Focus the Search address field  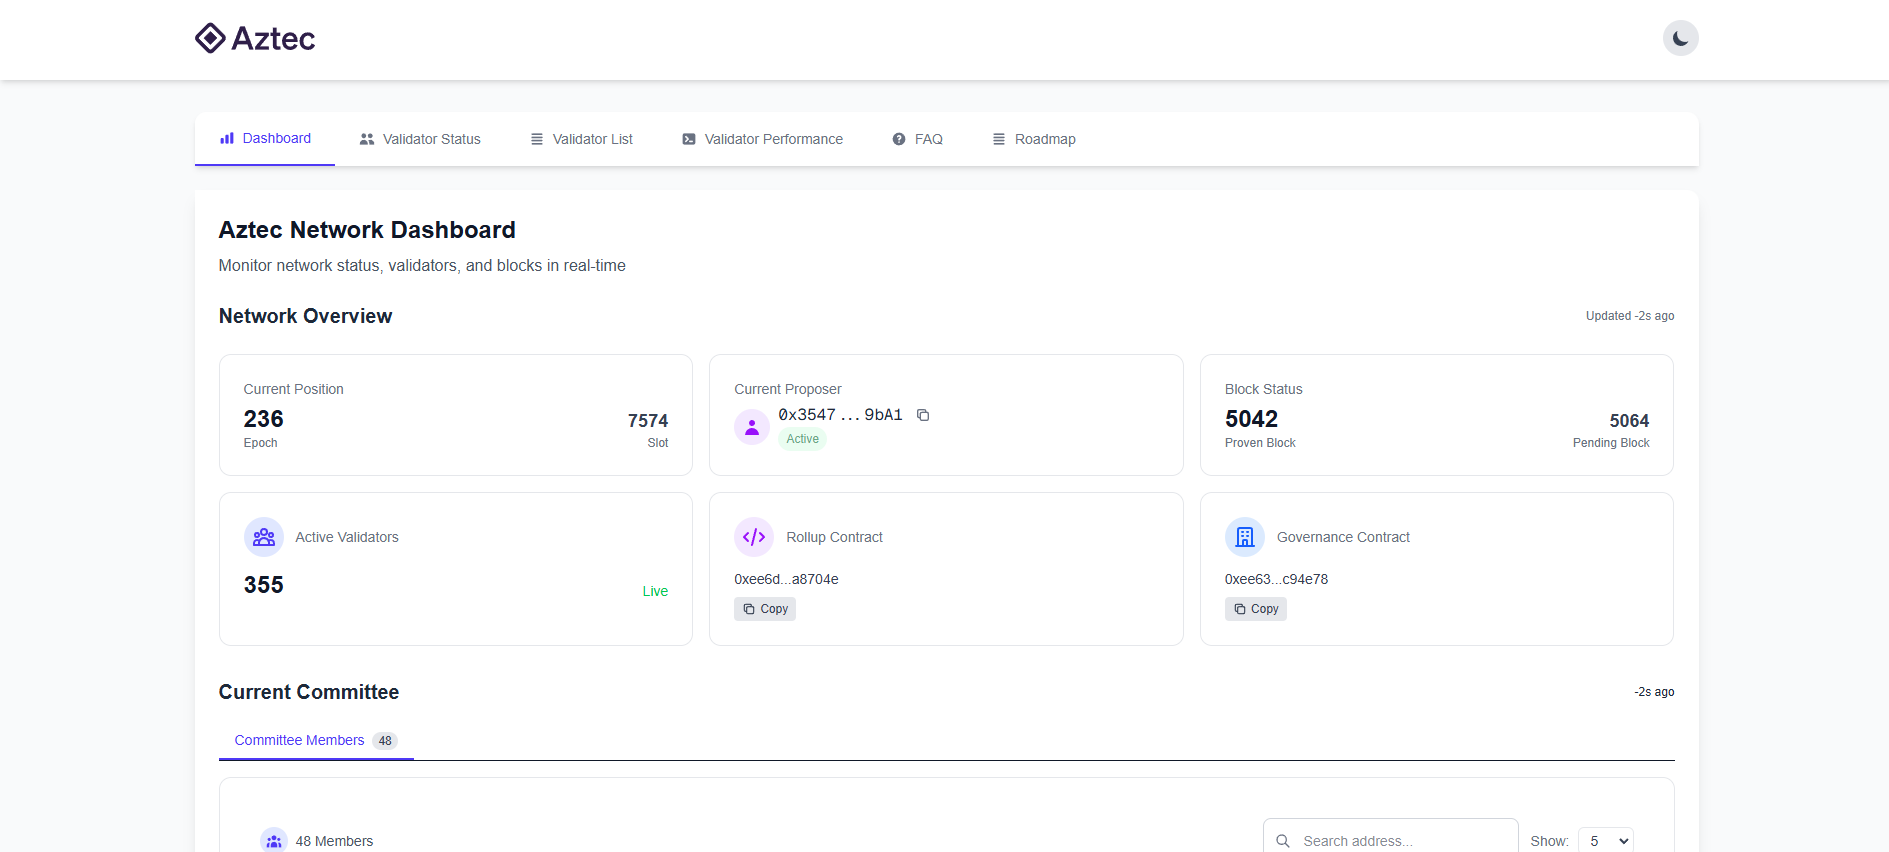1391,841
